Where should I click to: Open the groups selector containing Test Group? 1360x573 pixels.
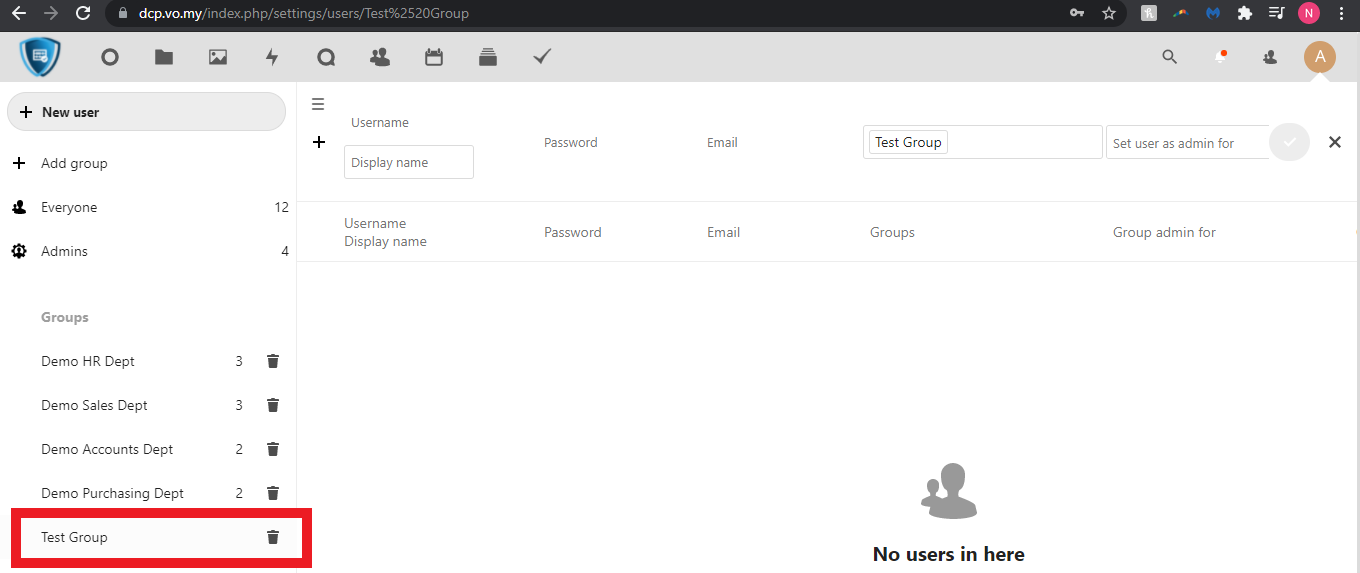click(1020, 142)
